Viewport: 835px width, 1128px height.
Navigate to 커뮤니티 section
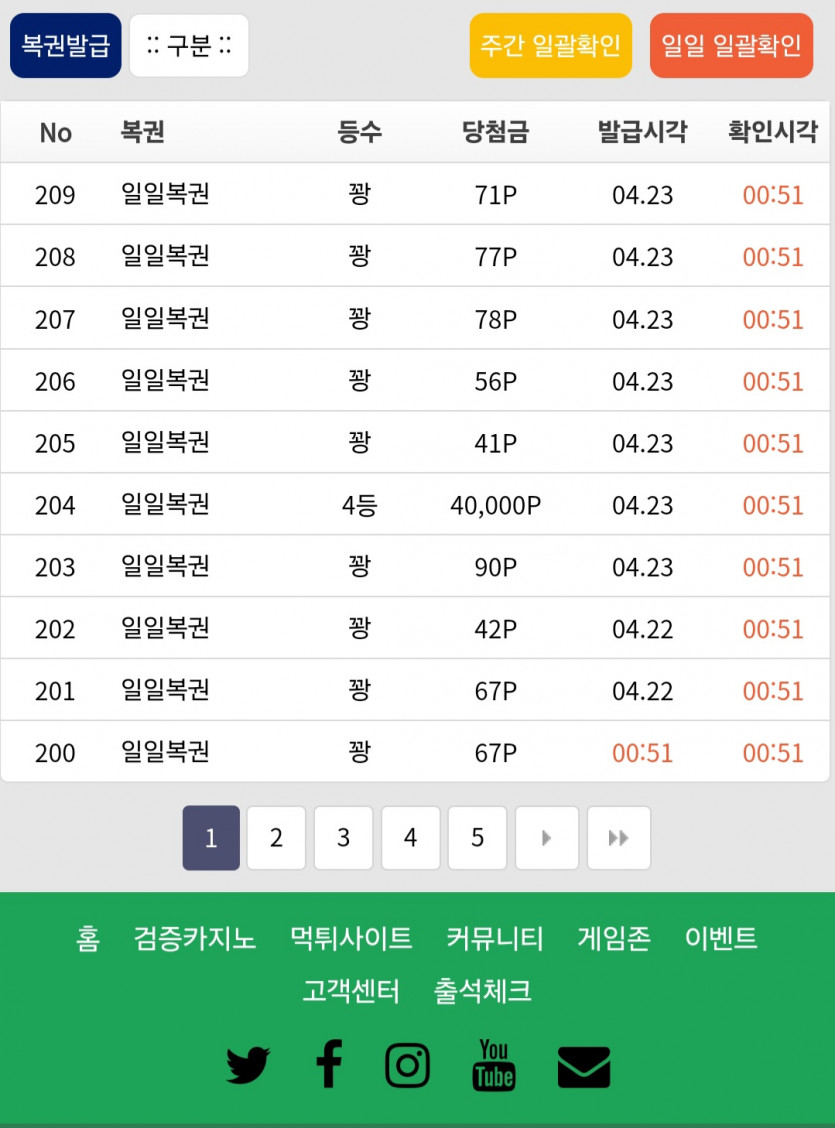click(x=495, y=939)
